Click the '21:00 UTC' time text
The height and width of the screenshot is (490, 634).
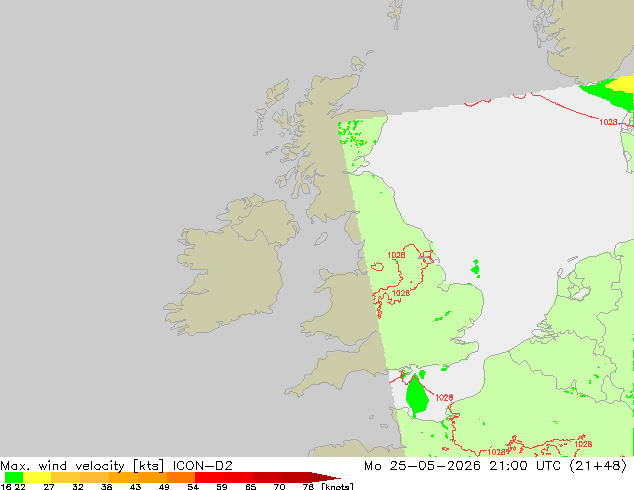click(525, 466)
